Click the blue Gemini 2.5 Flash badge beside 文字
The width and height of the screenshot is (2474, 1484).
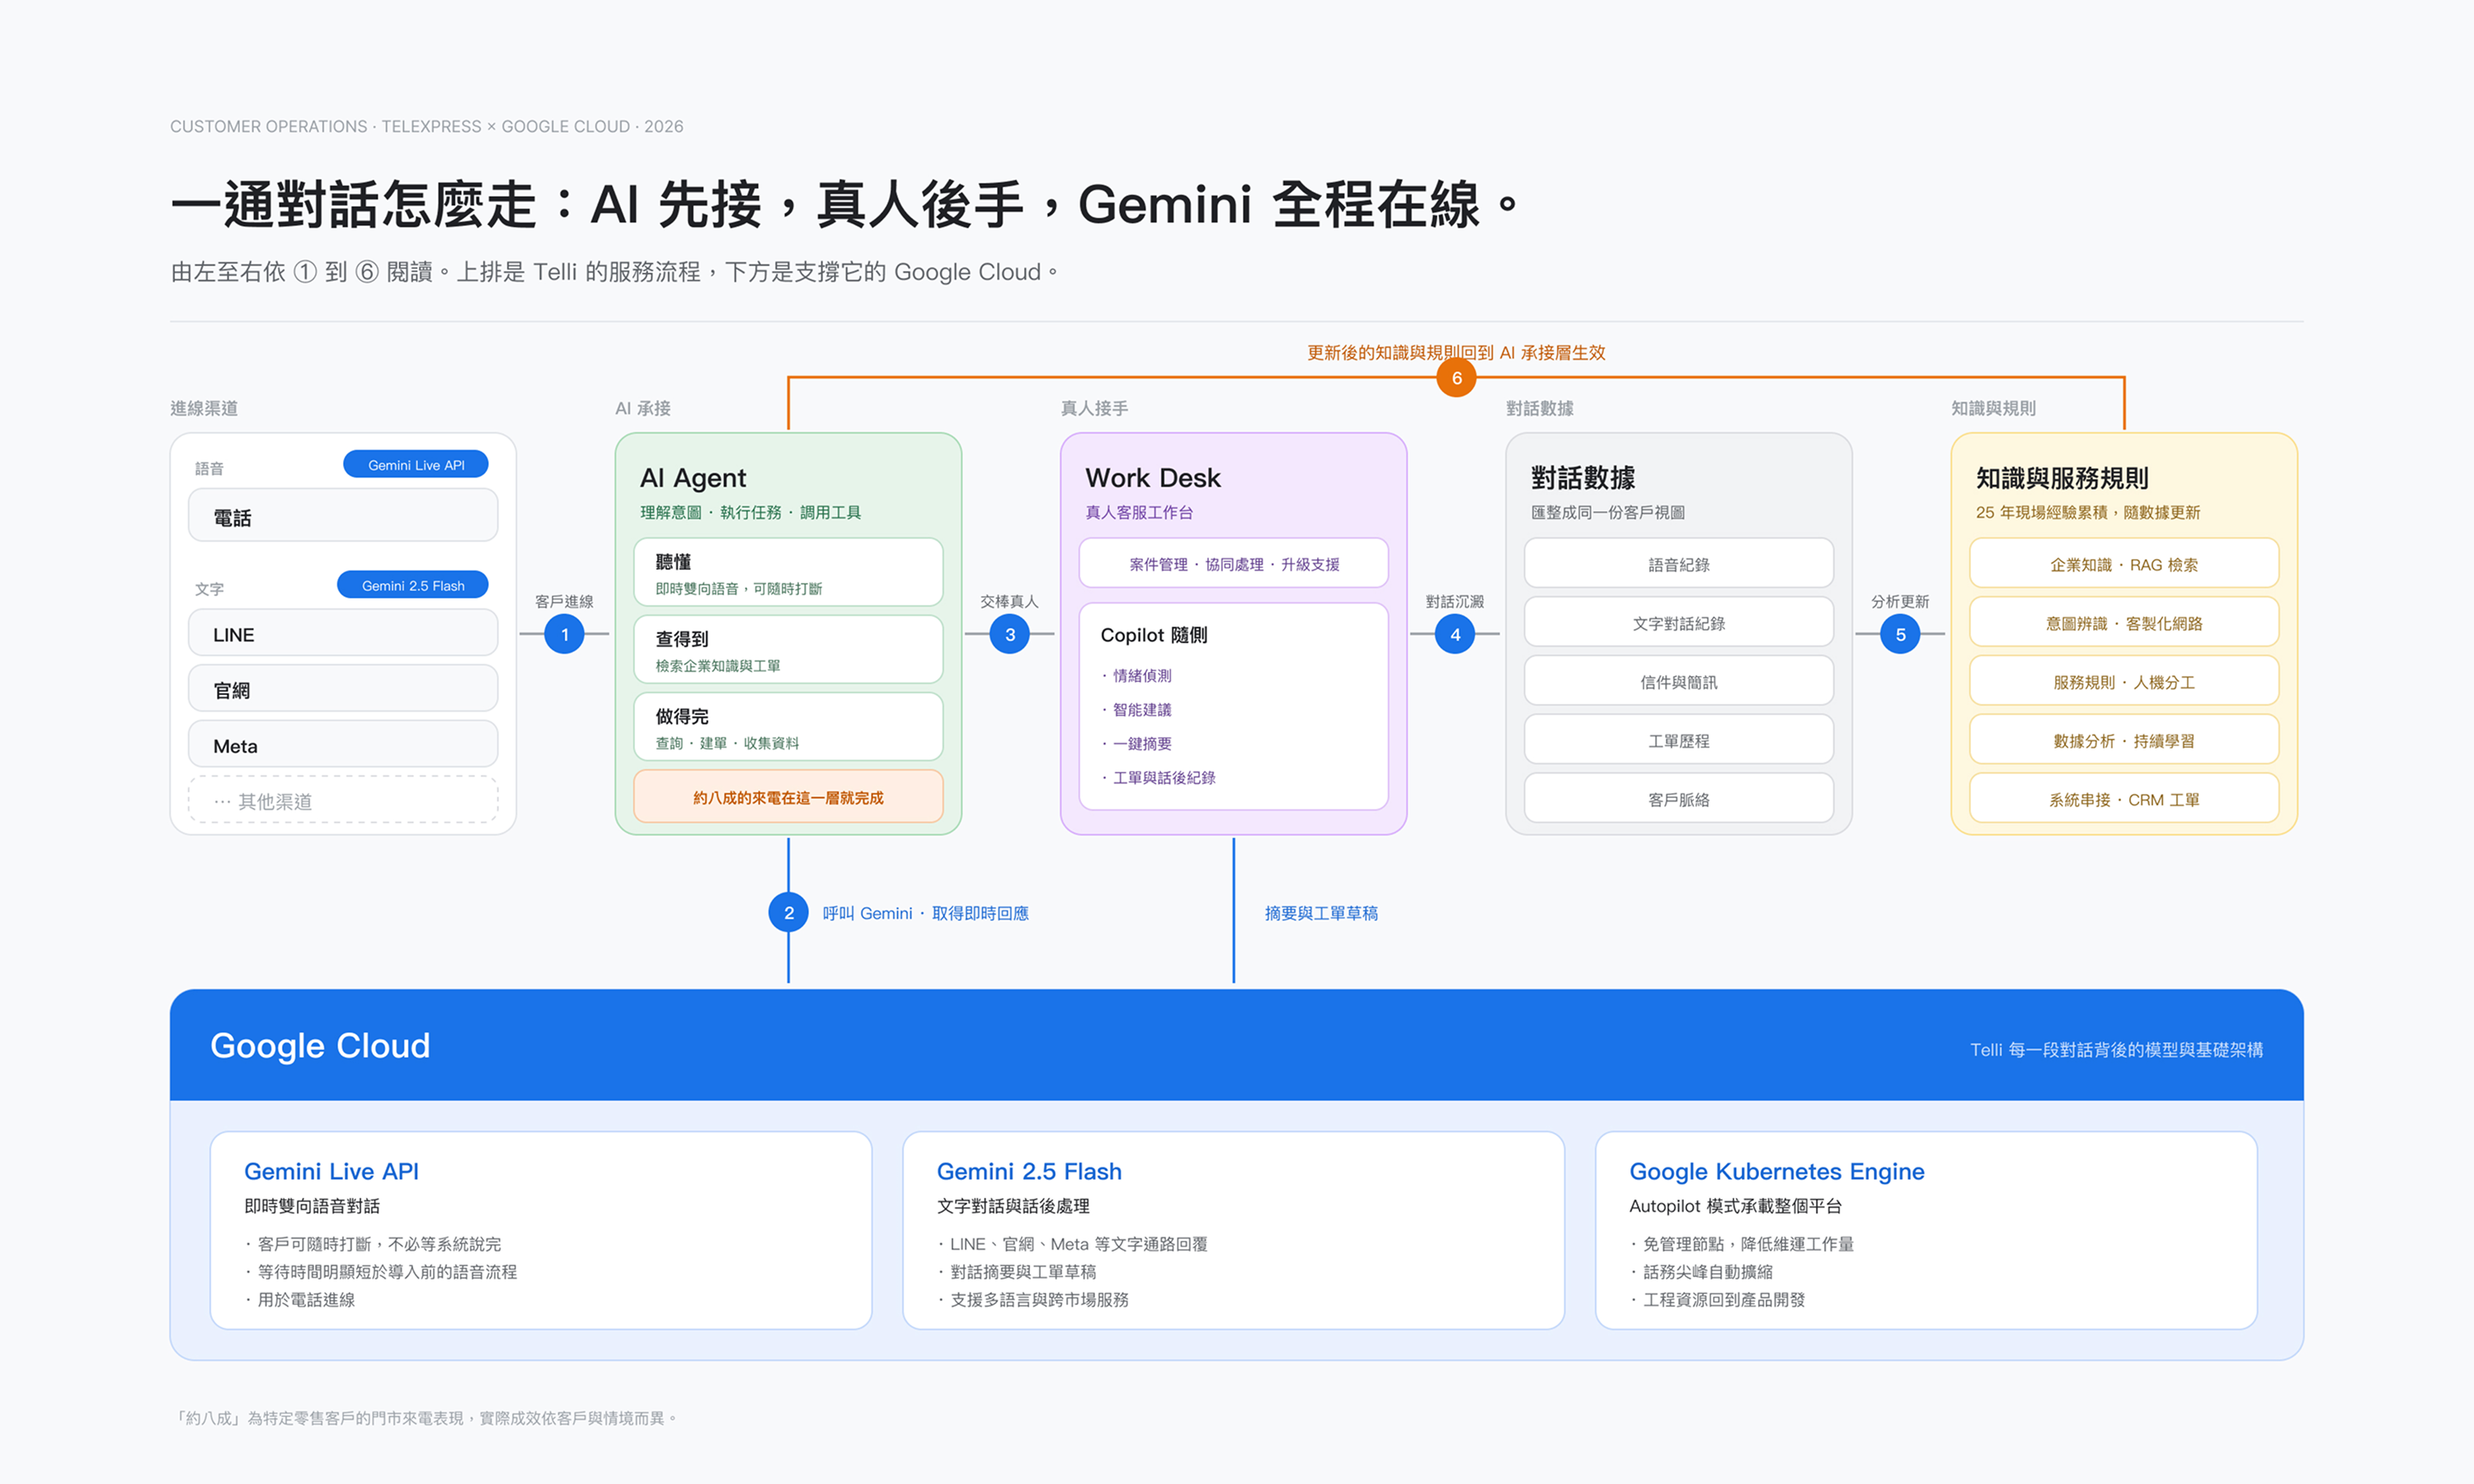[x=413, y=585]
